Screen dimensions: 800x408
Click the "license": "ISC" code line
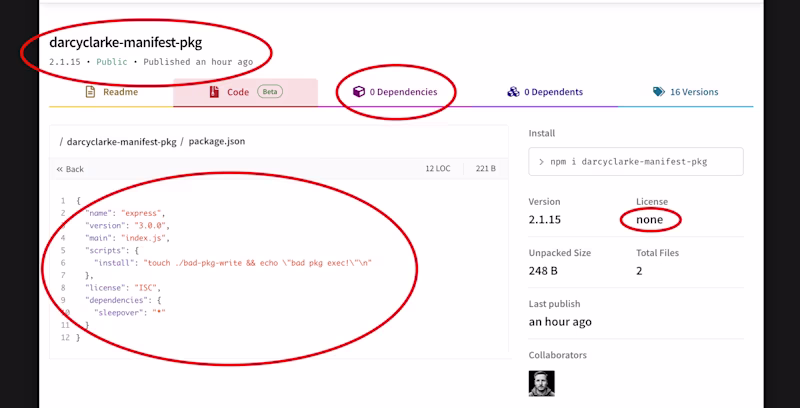coord(123,288)
